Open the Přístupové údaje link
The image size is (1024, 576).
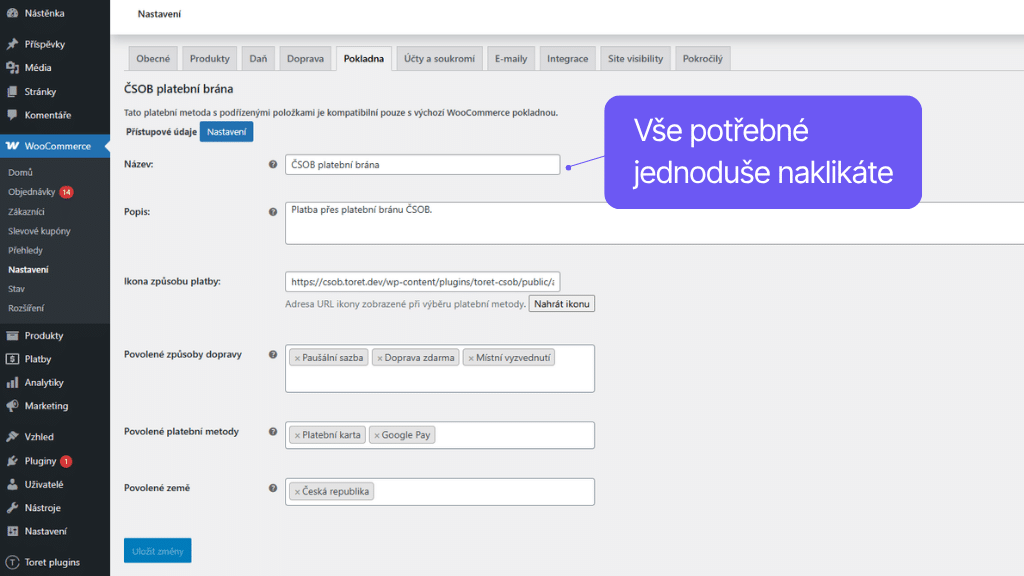coord(161,132)
